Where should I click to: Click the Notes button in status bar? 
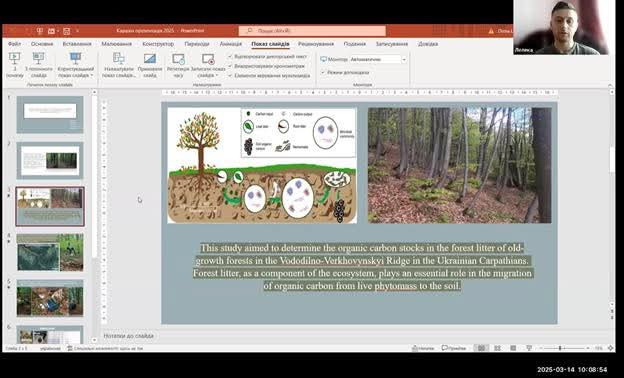click(x=423, y=348)
